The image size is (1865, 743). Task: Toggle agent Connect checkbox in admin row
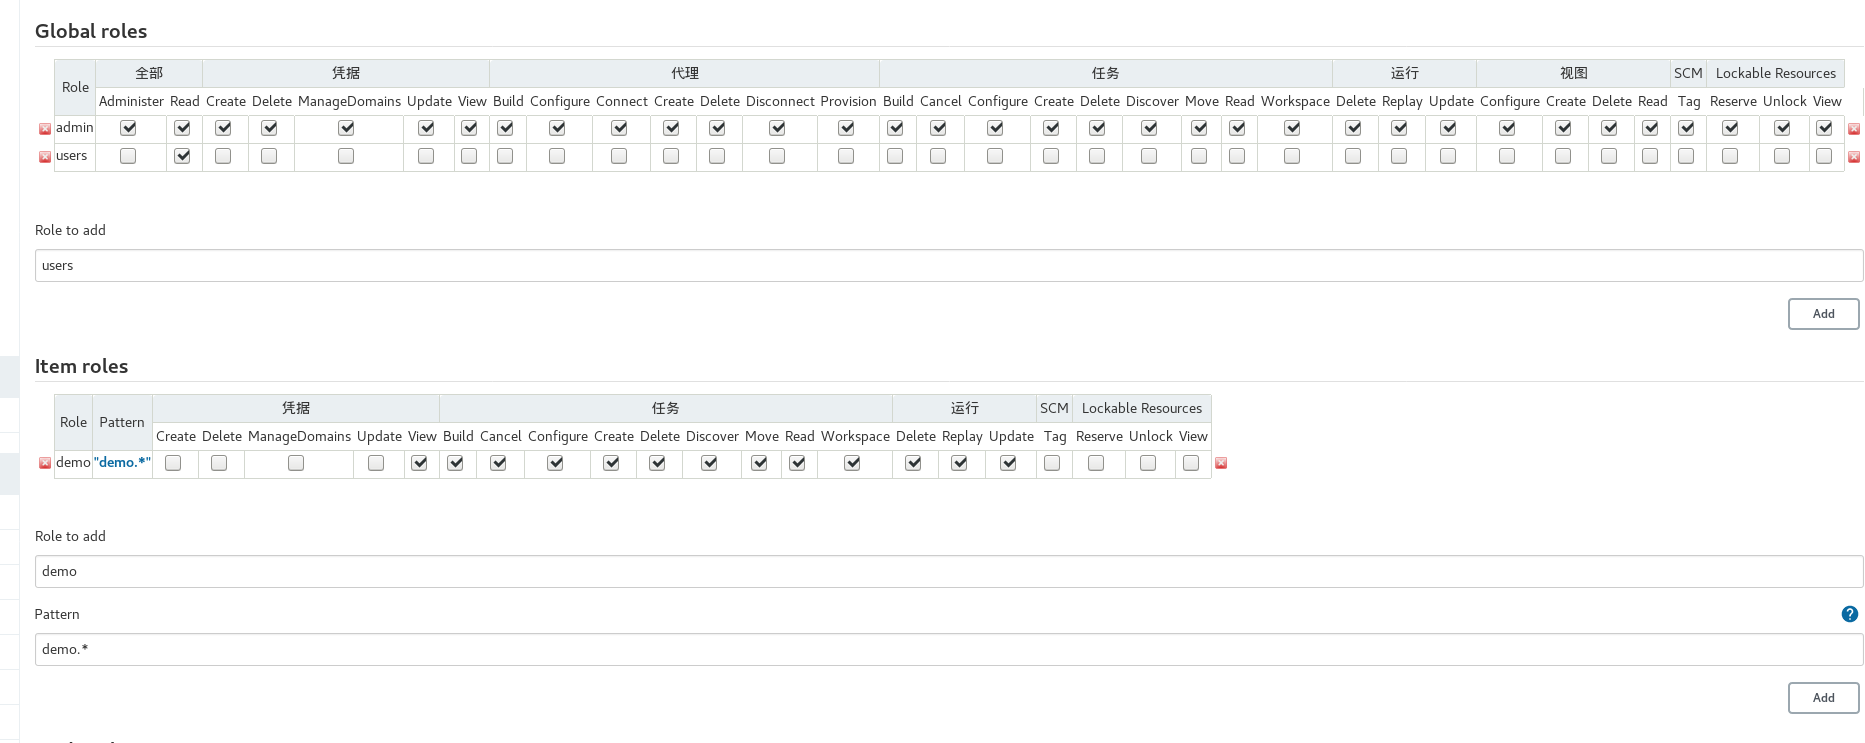tap(619, 128)
